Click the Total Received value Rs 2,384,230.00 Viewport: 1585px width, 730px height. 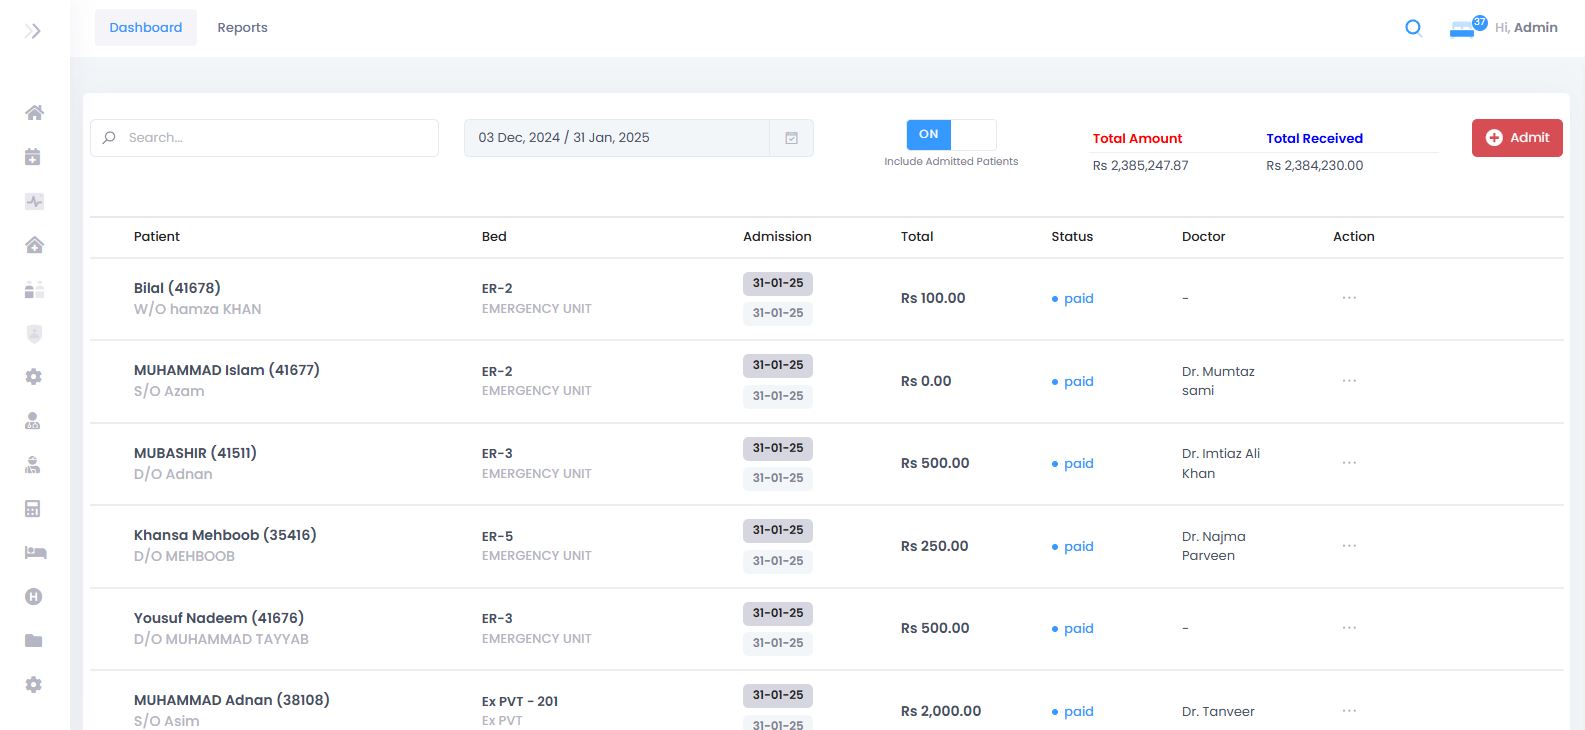pyautogui.click(x=1314, y=166)
